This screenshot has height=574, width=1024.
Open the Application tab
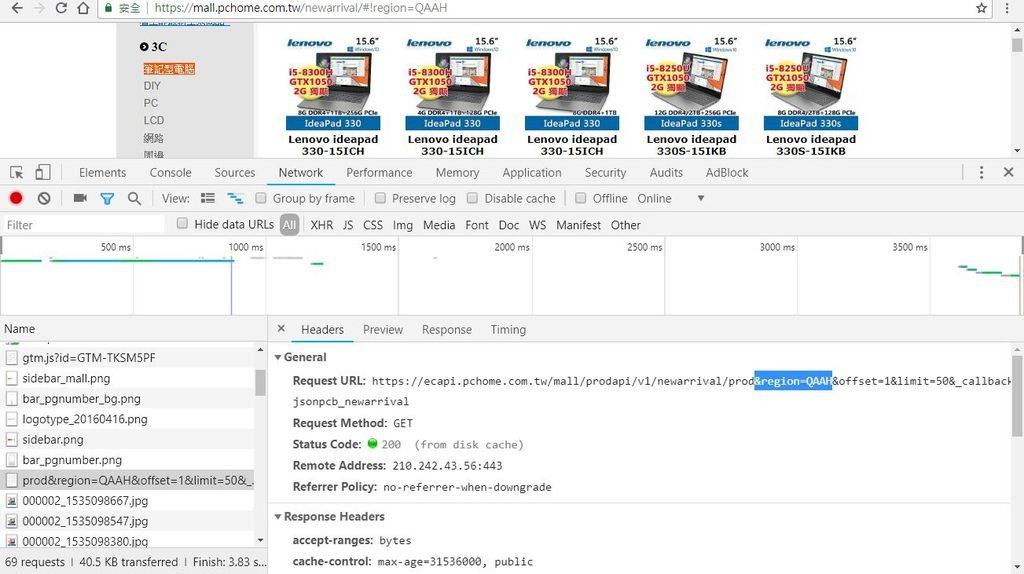[x=532, y=172]
